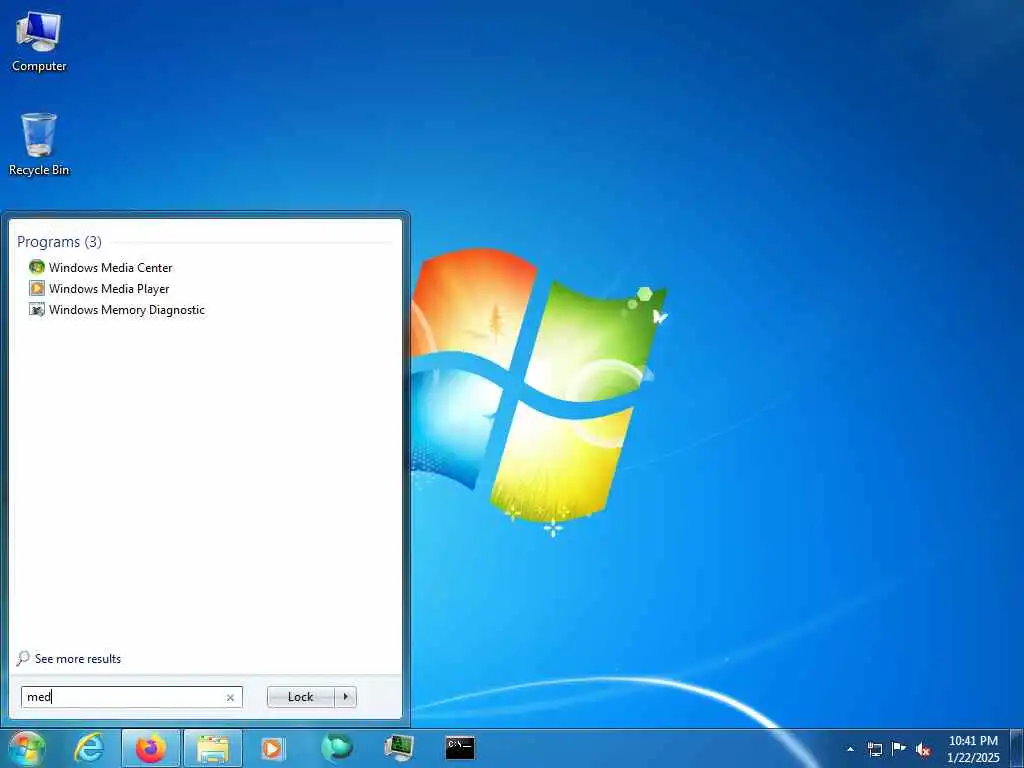Click the Windows Media Center icon
The height and width of the screenshot is (768, 1024).
click(37, 267)
